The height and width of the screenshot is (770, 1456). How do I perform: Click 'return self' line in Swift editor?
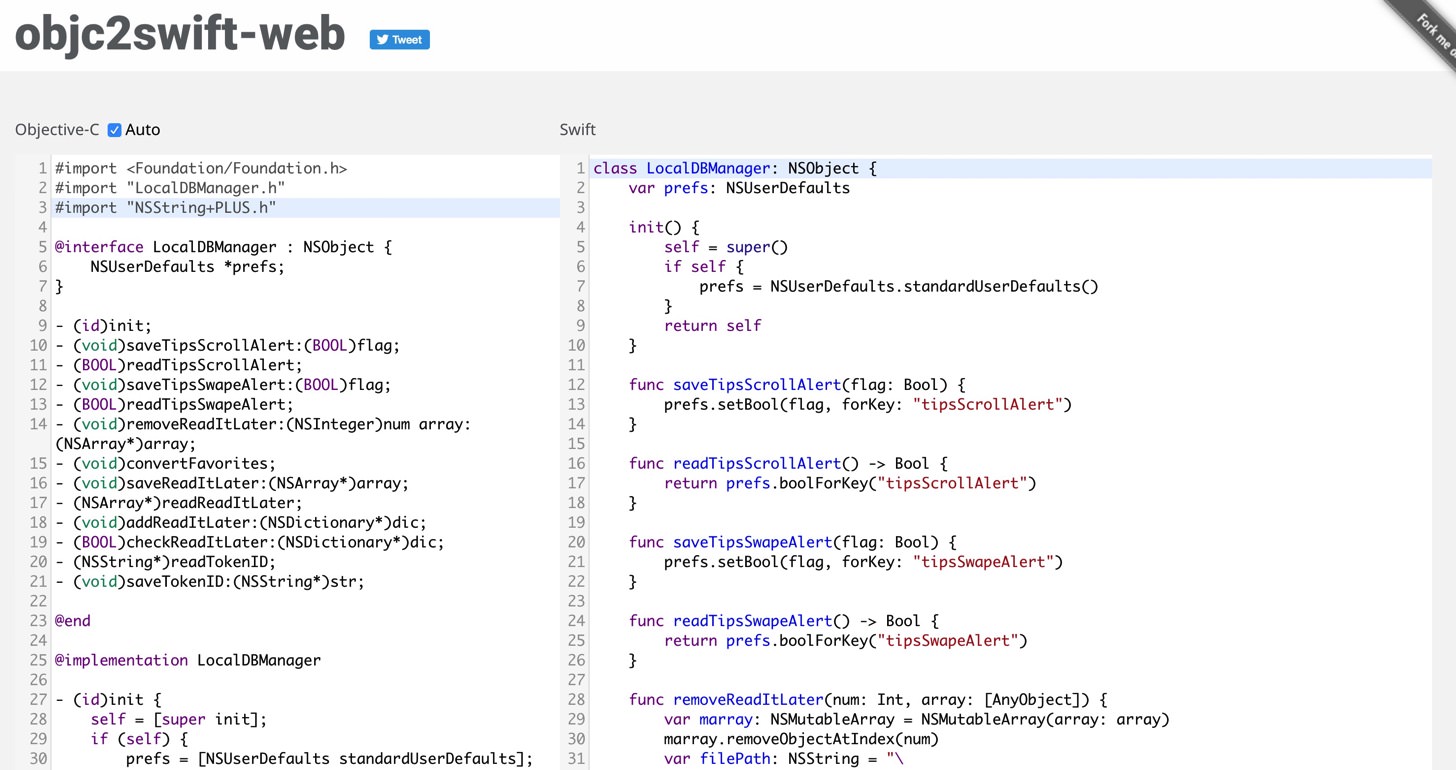click(712, 326)
